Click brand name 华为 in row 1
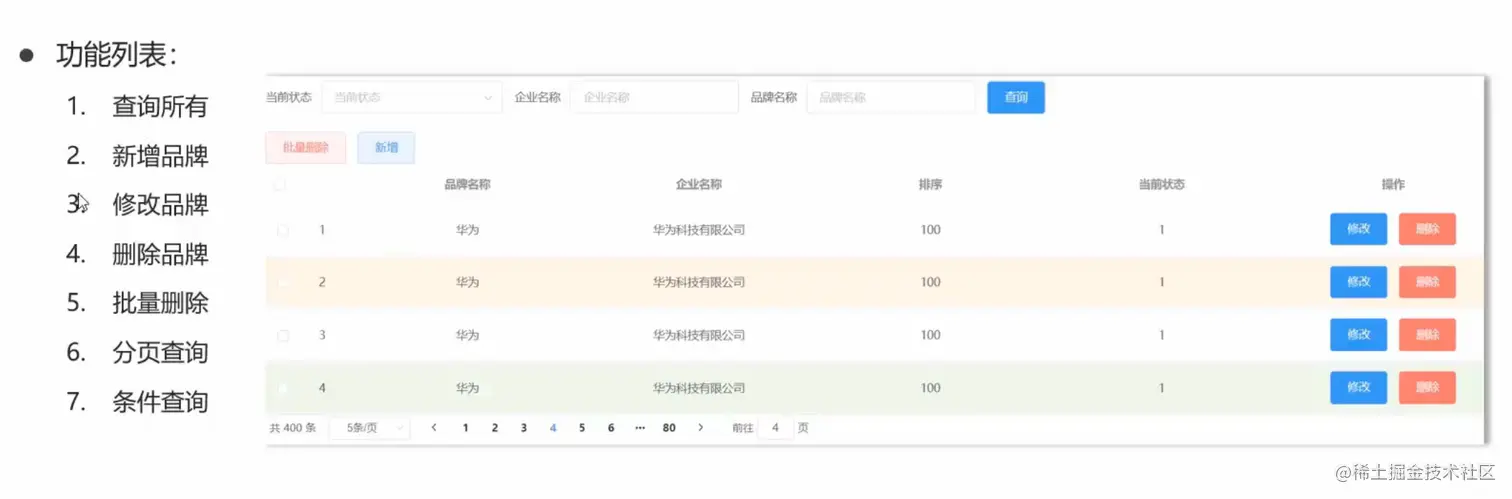The height and width of the screenshot is (499, 1512). coord(467,230)
